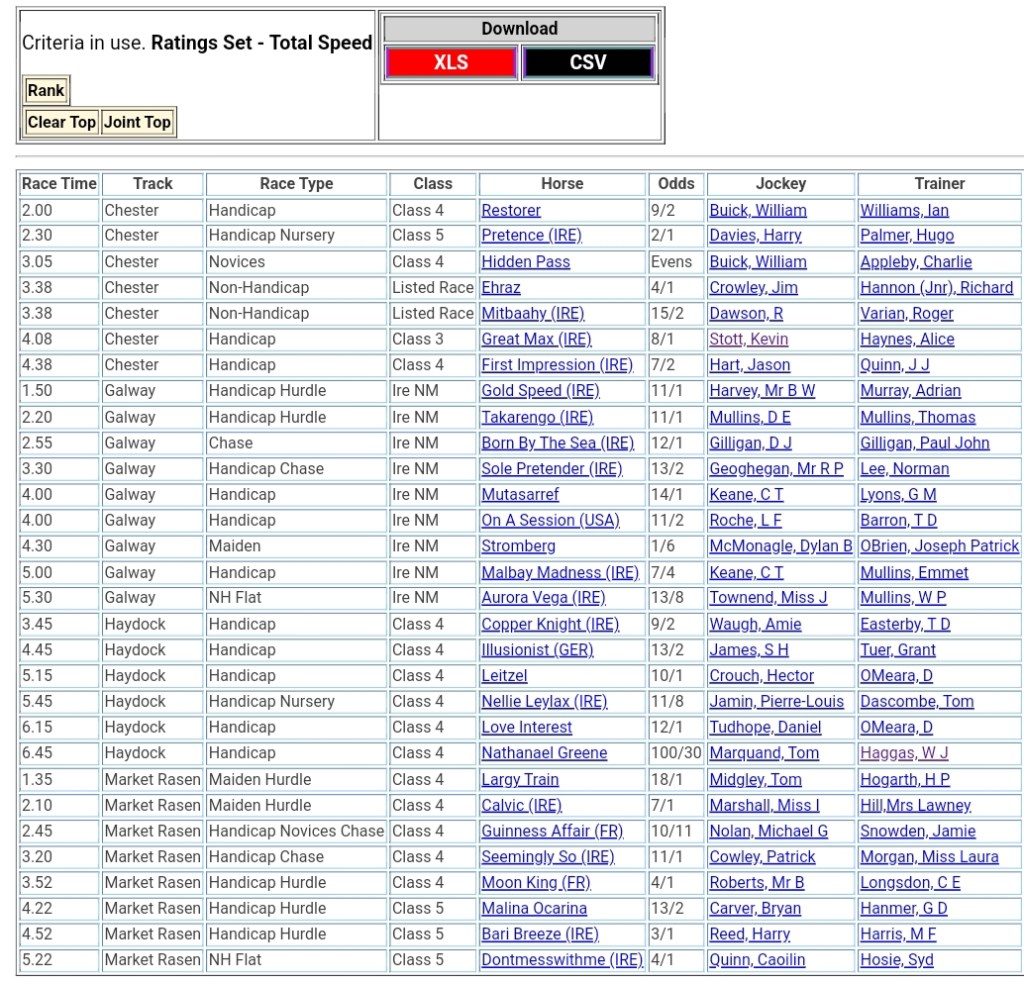The image size is (1024, 984).
Task: Open trainer Appleby, Charlie link
Action: click(915, 262)
